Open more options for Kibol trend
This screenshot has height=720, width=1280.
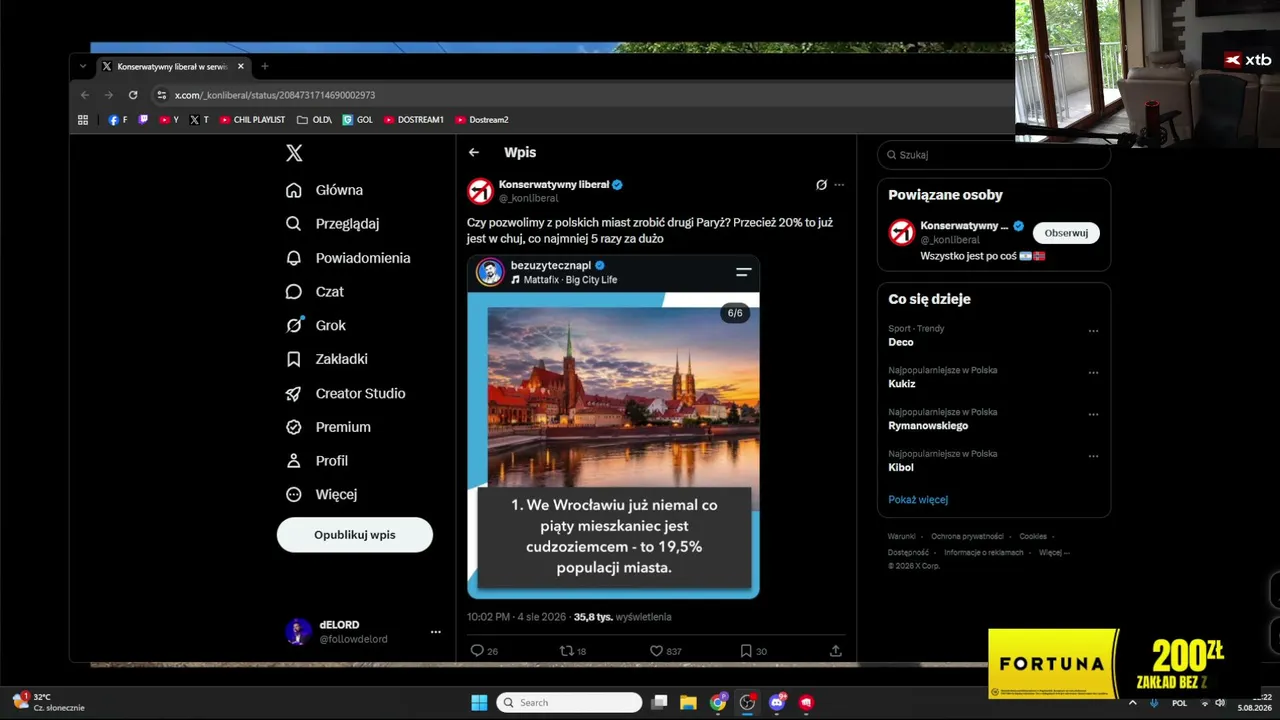[1093, 457]
